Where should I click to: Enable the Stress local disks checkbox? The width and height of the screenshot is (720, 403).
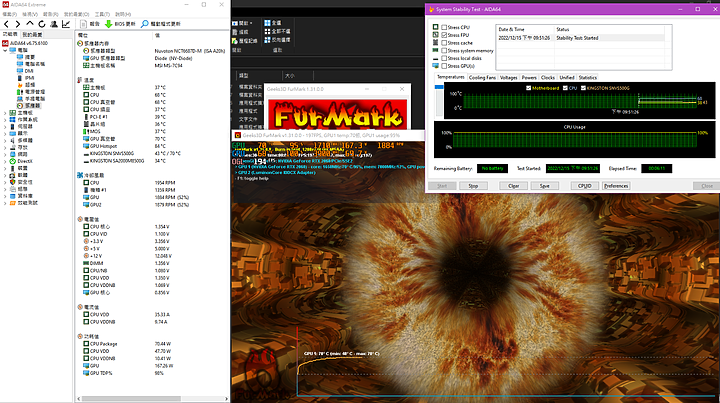pos(444,58)
